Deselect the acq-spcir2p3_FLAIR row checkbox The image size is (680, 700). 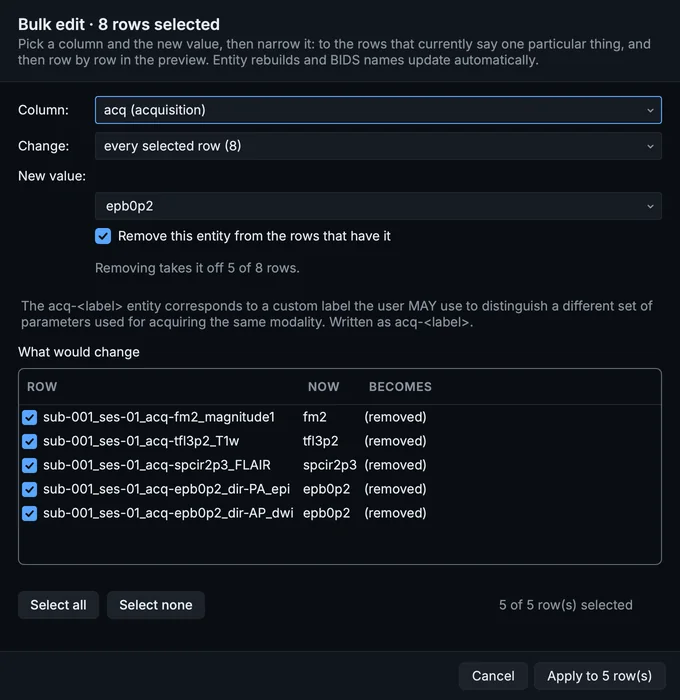click(x=29, y=465)
